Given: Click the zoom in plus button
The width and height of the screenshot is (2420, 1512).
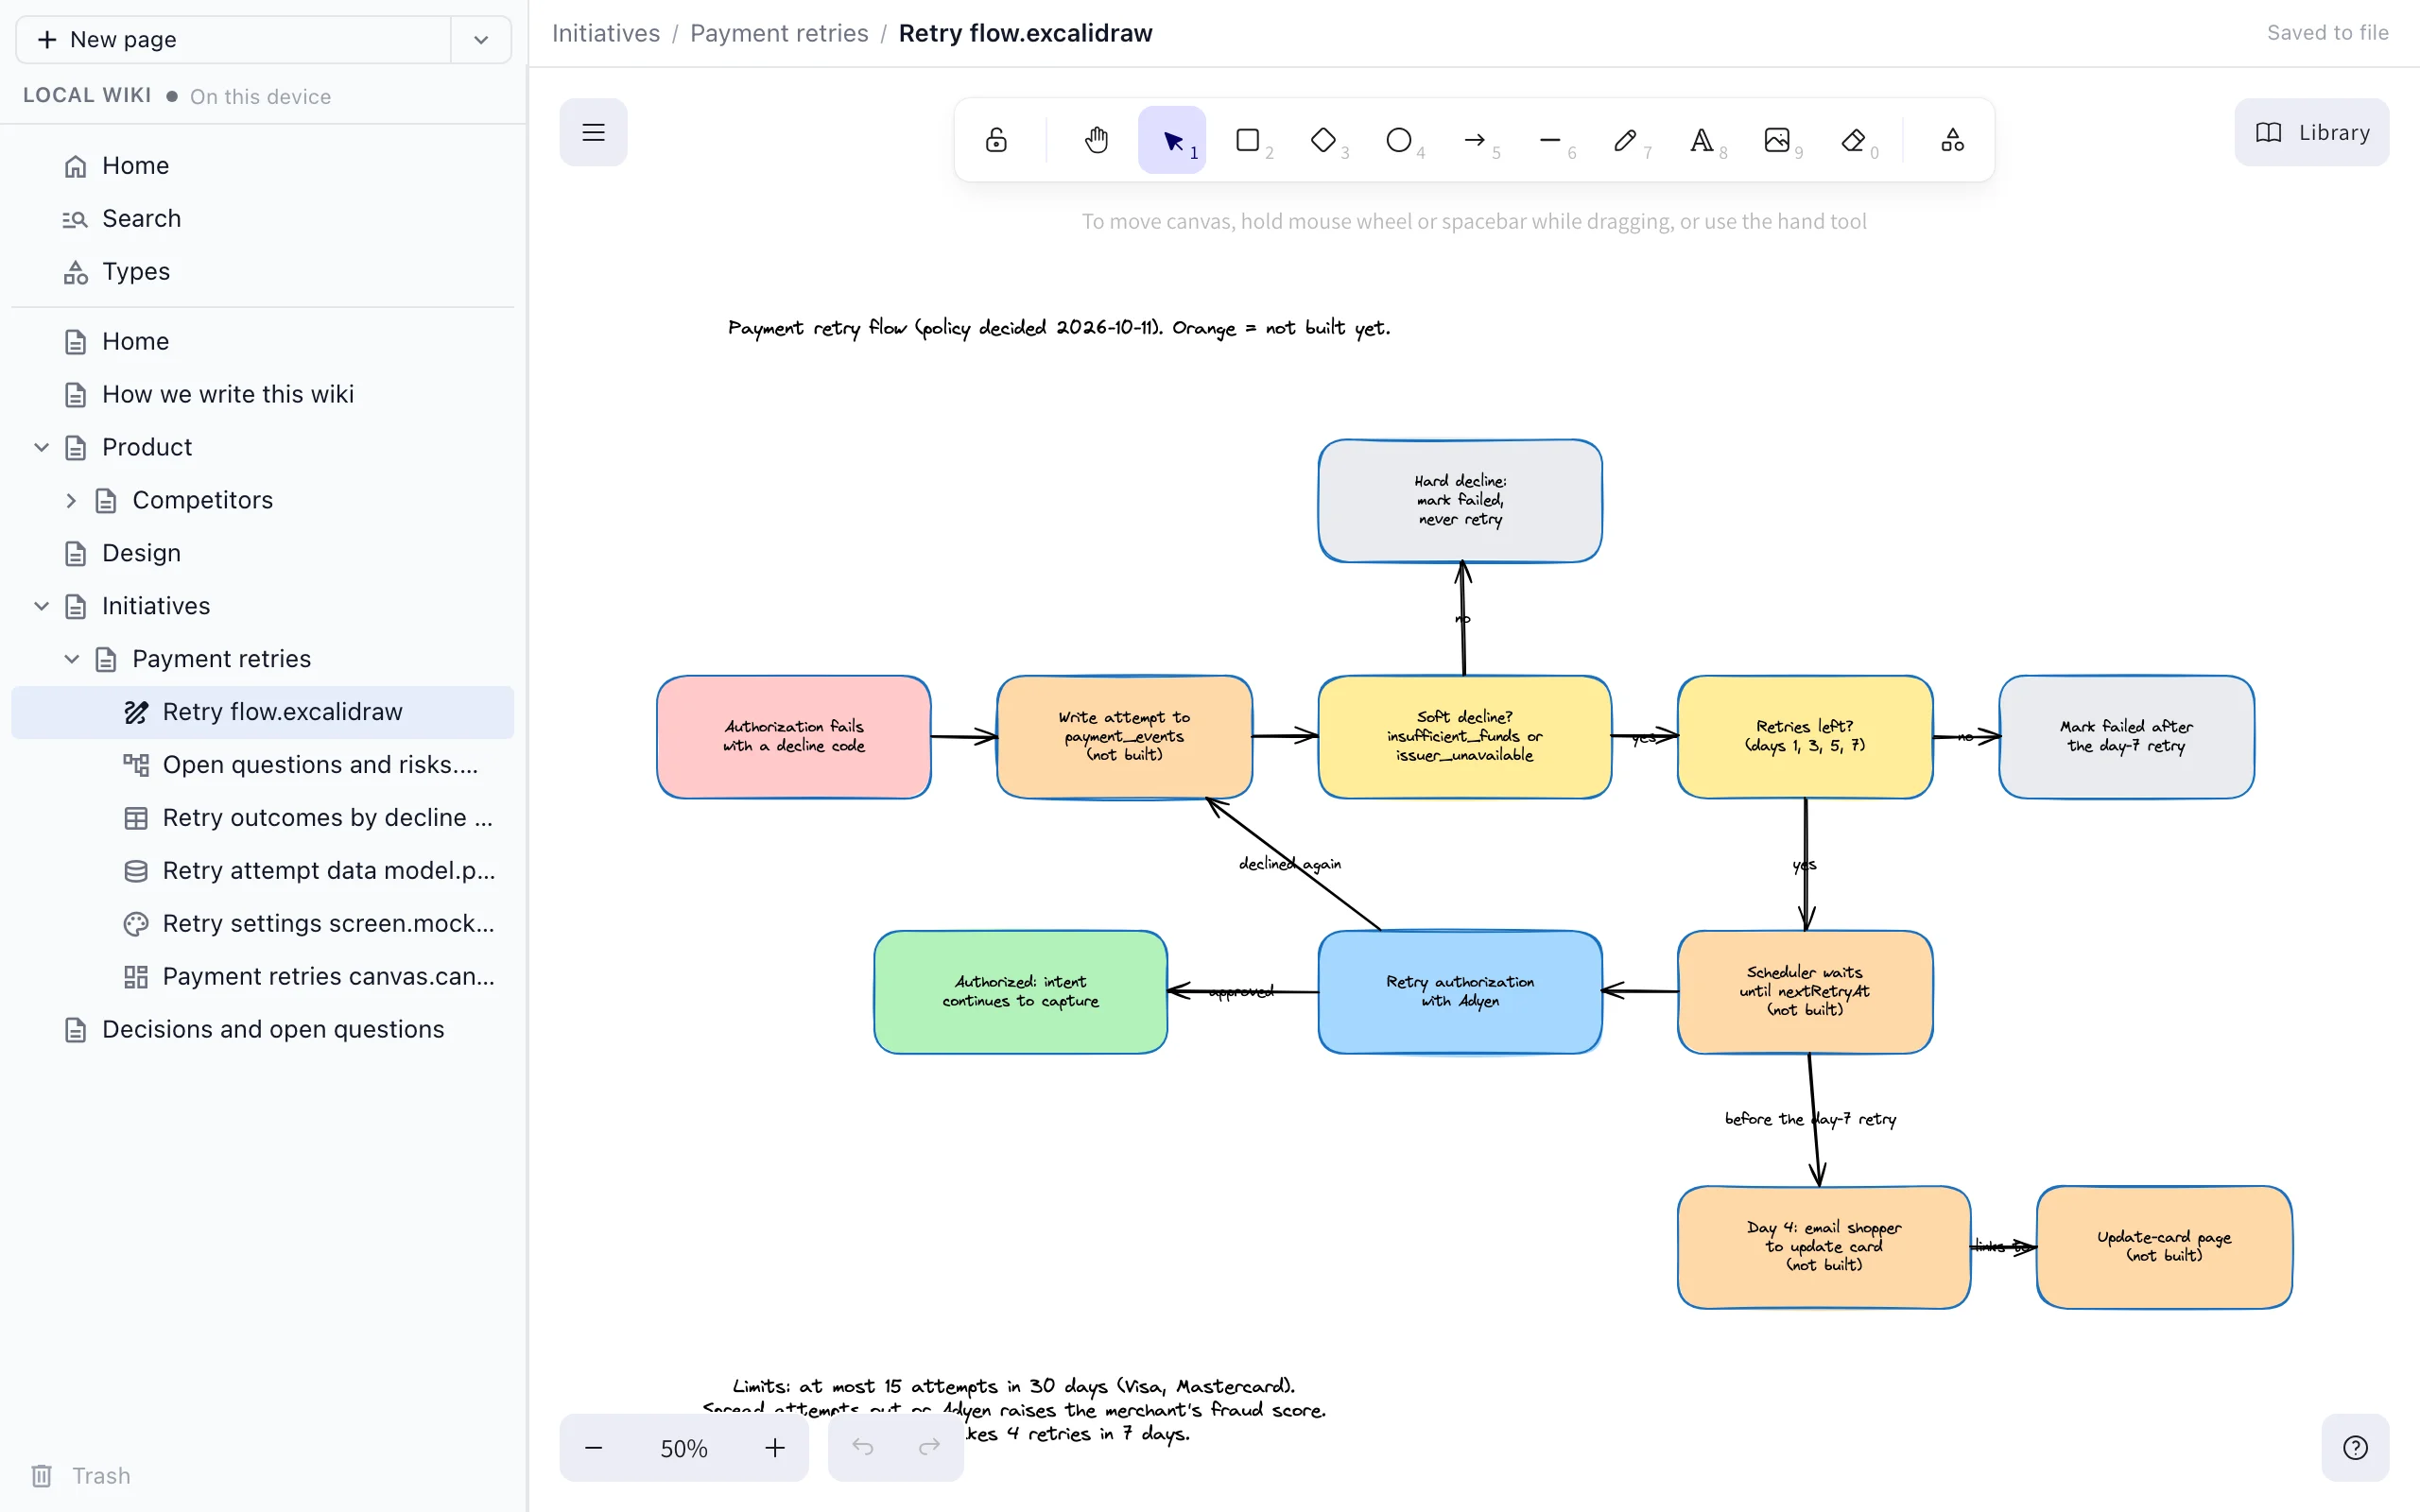Looking at the screenshot, I should (775, 1447).
